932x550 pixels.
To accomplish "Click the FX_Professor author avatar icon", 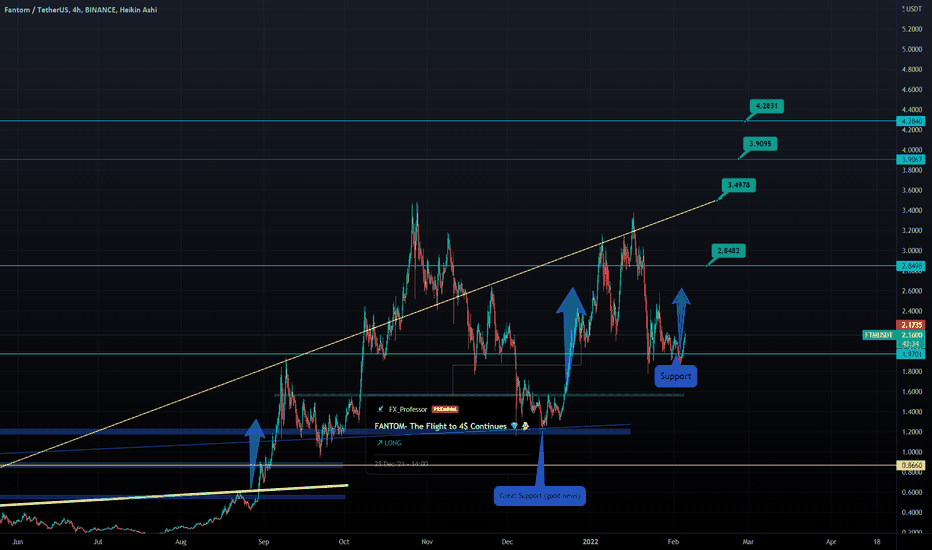I will pyautogui.click(x=380, y=409).
